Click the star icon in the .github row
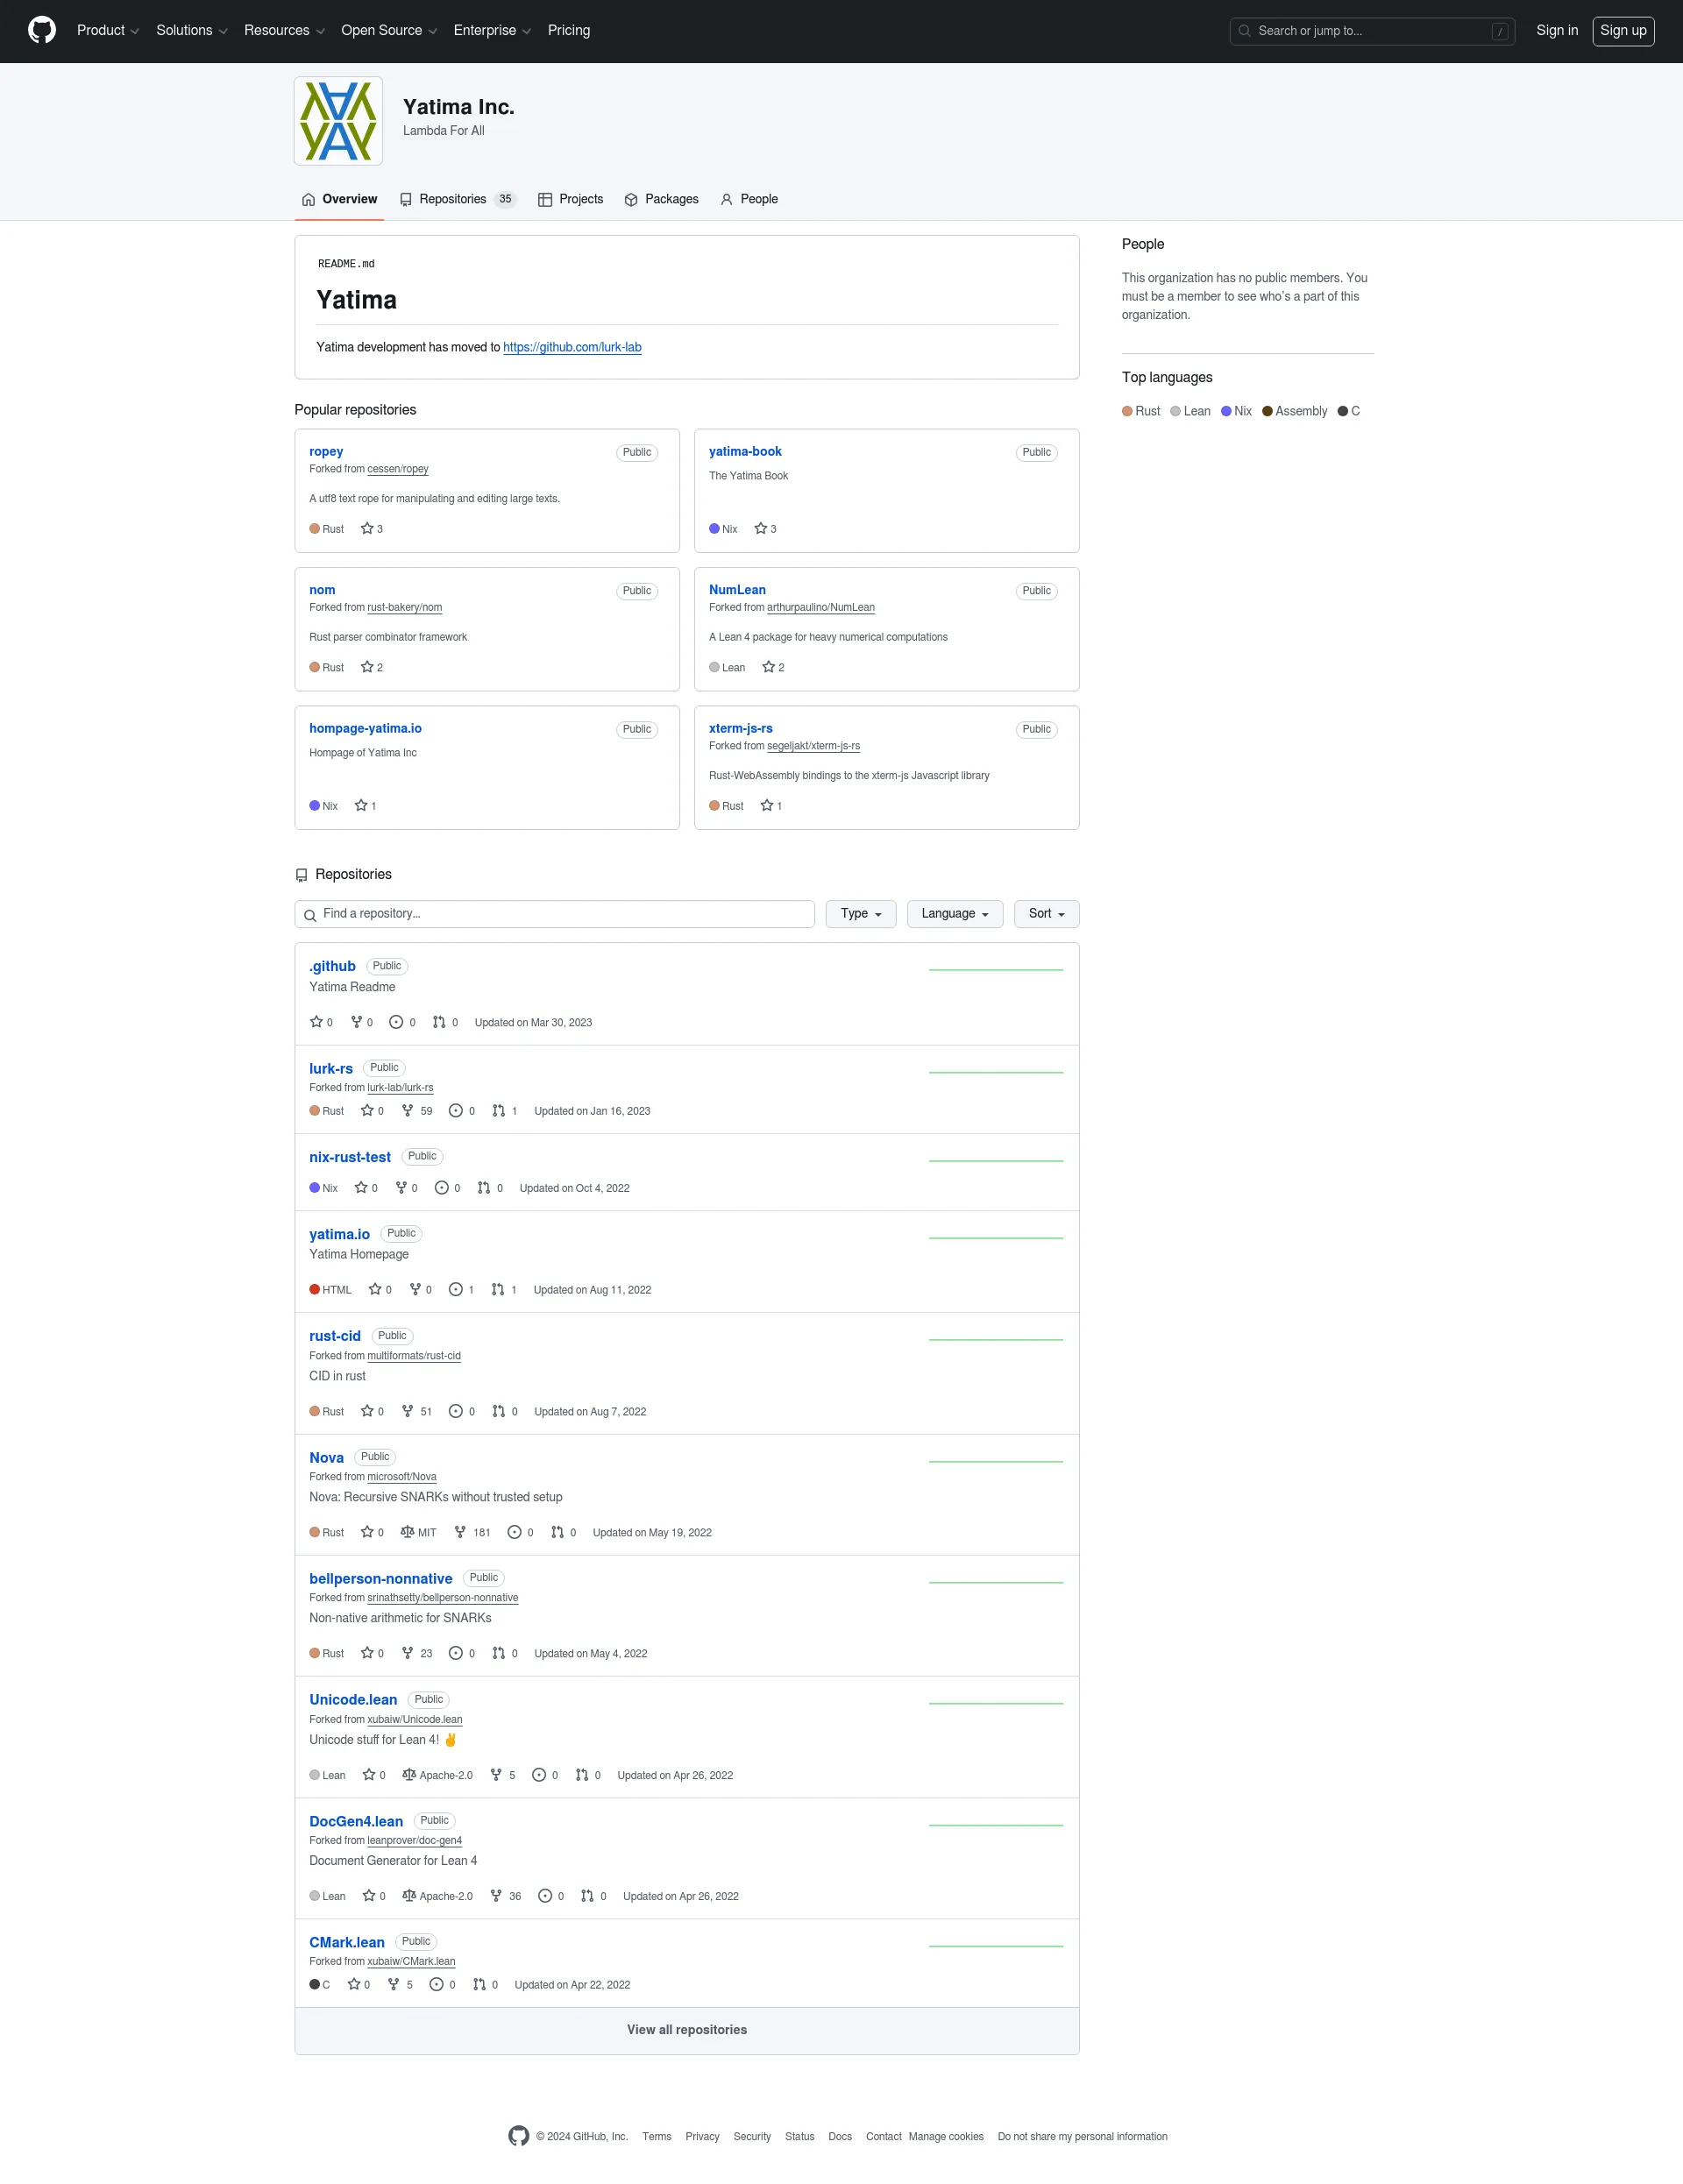 [316, 1022]
